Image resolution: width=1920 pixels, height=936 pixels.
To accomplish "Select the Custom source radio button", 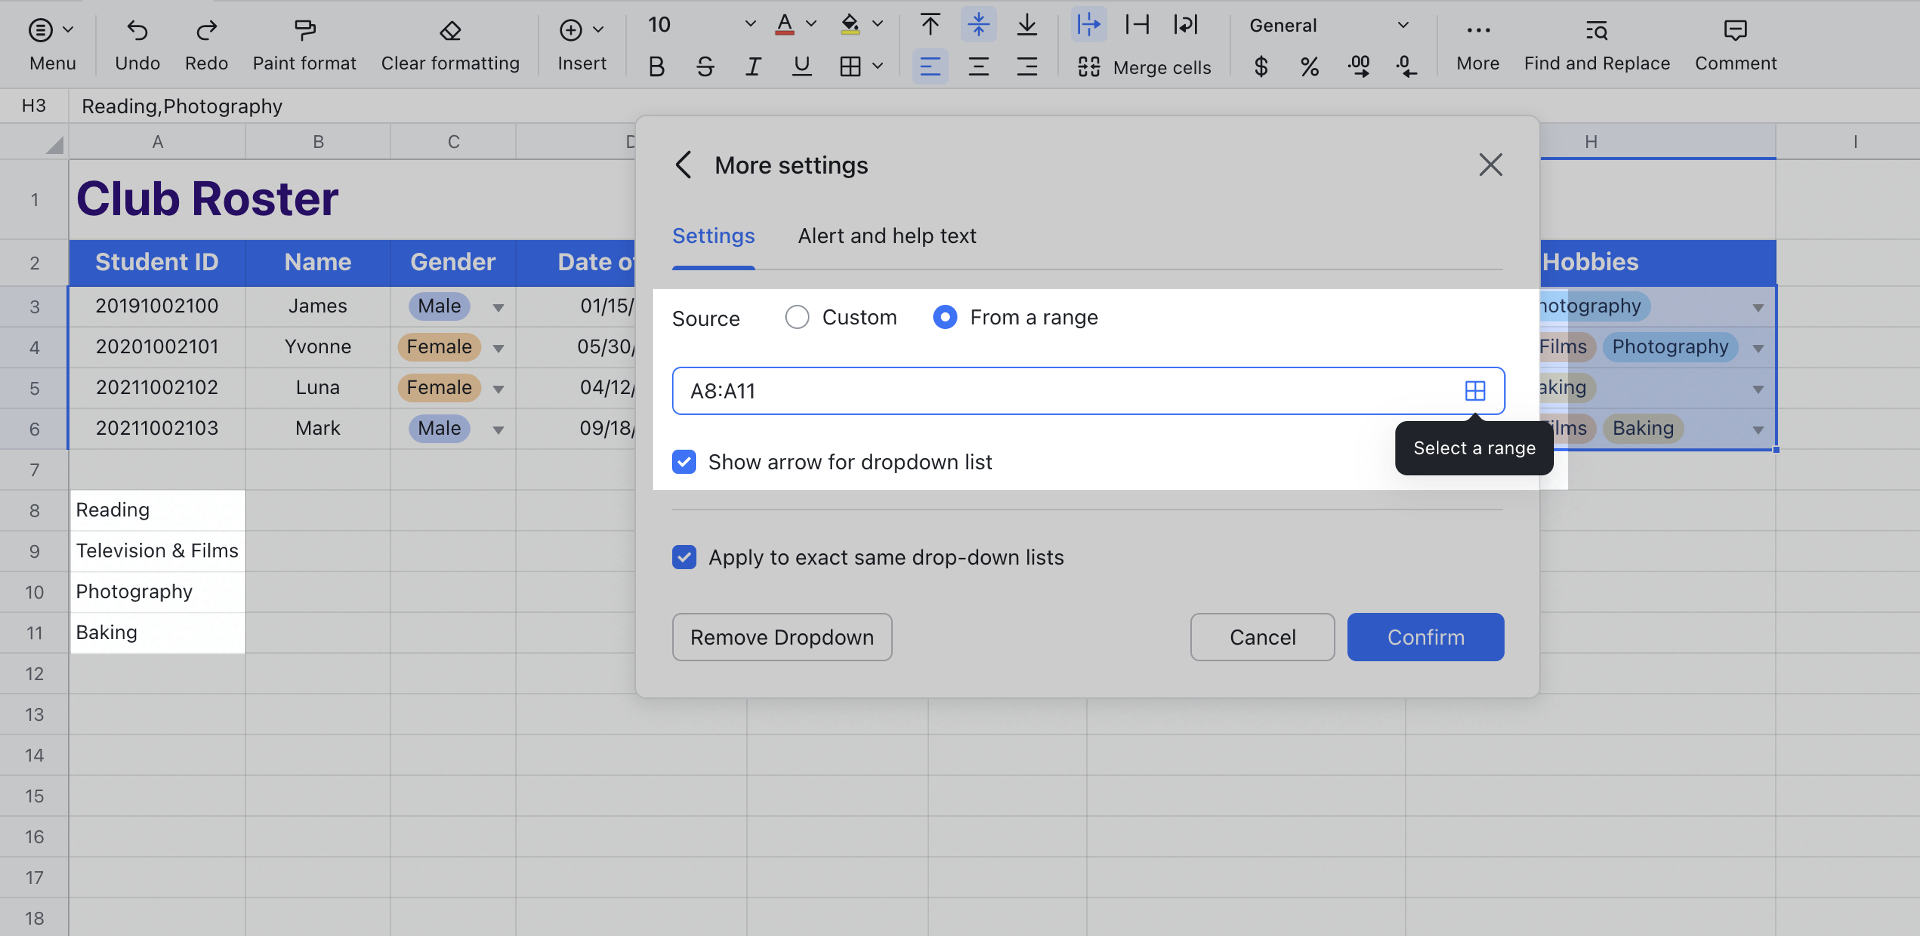I will (797, 318).
